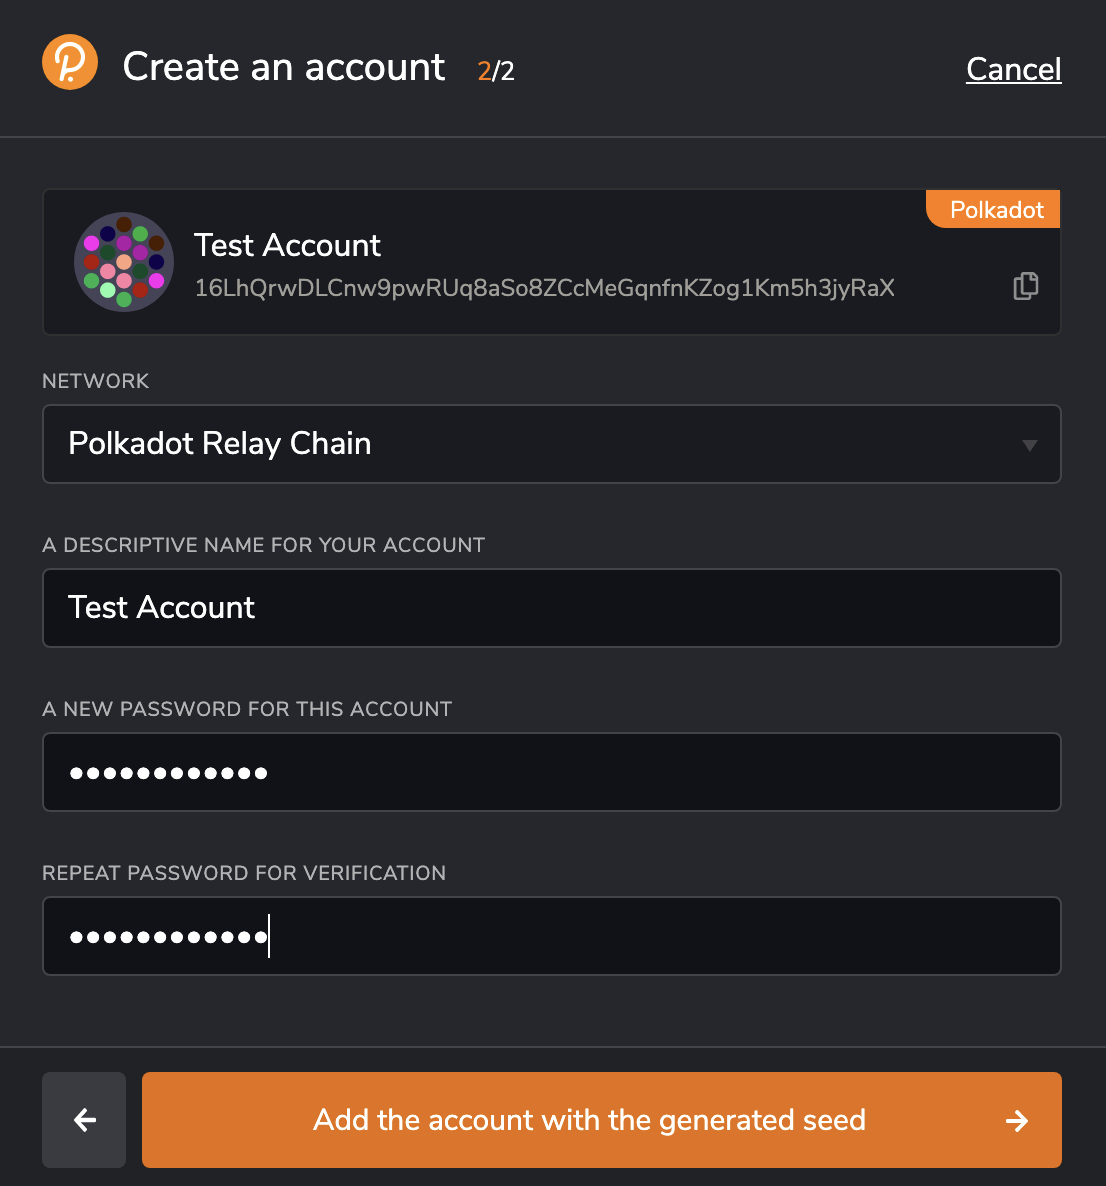Viewport: 1106px width, 1186px height.
Task: Click the 2/2 step indicator
Action: click(x=496, y=71)
